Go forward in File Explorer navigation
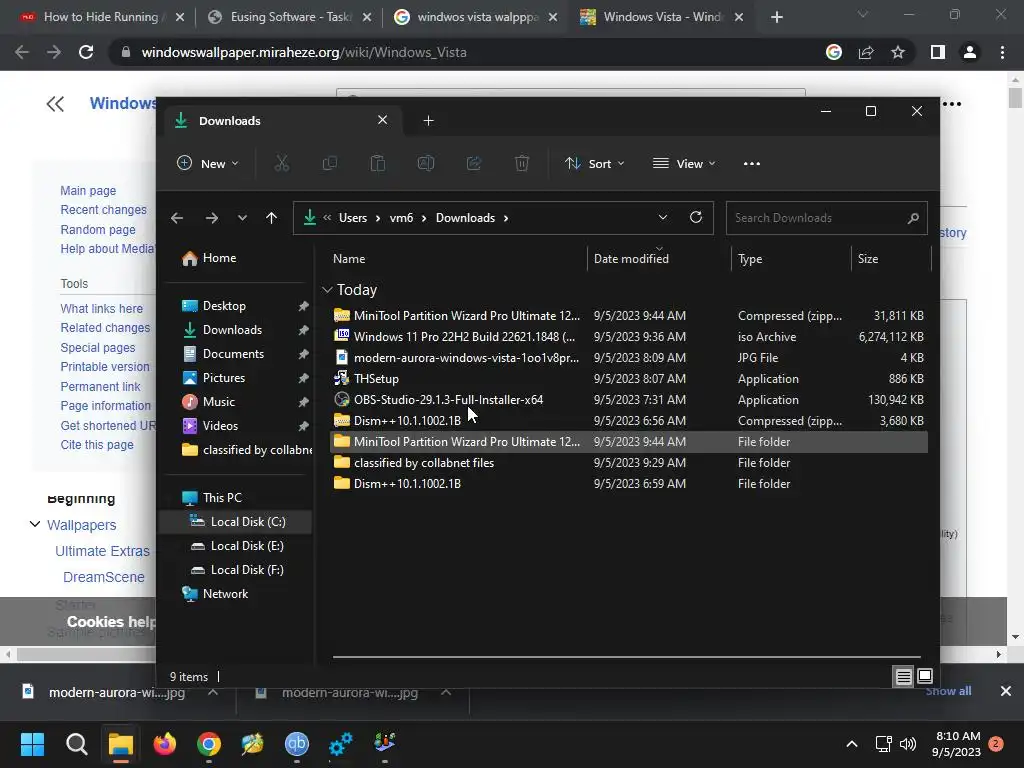Image resolution: width=1024 pixels, height=768 pixels. 212,218
